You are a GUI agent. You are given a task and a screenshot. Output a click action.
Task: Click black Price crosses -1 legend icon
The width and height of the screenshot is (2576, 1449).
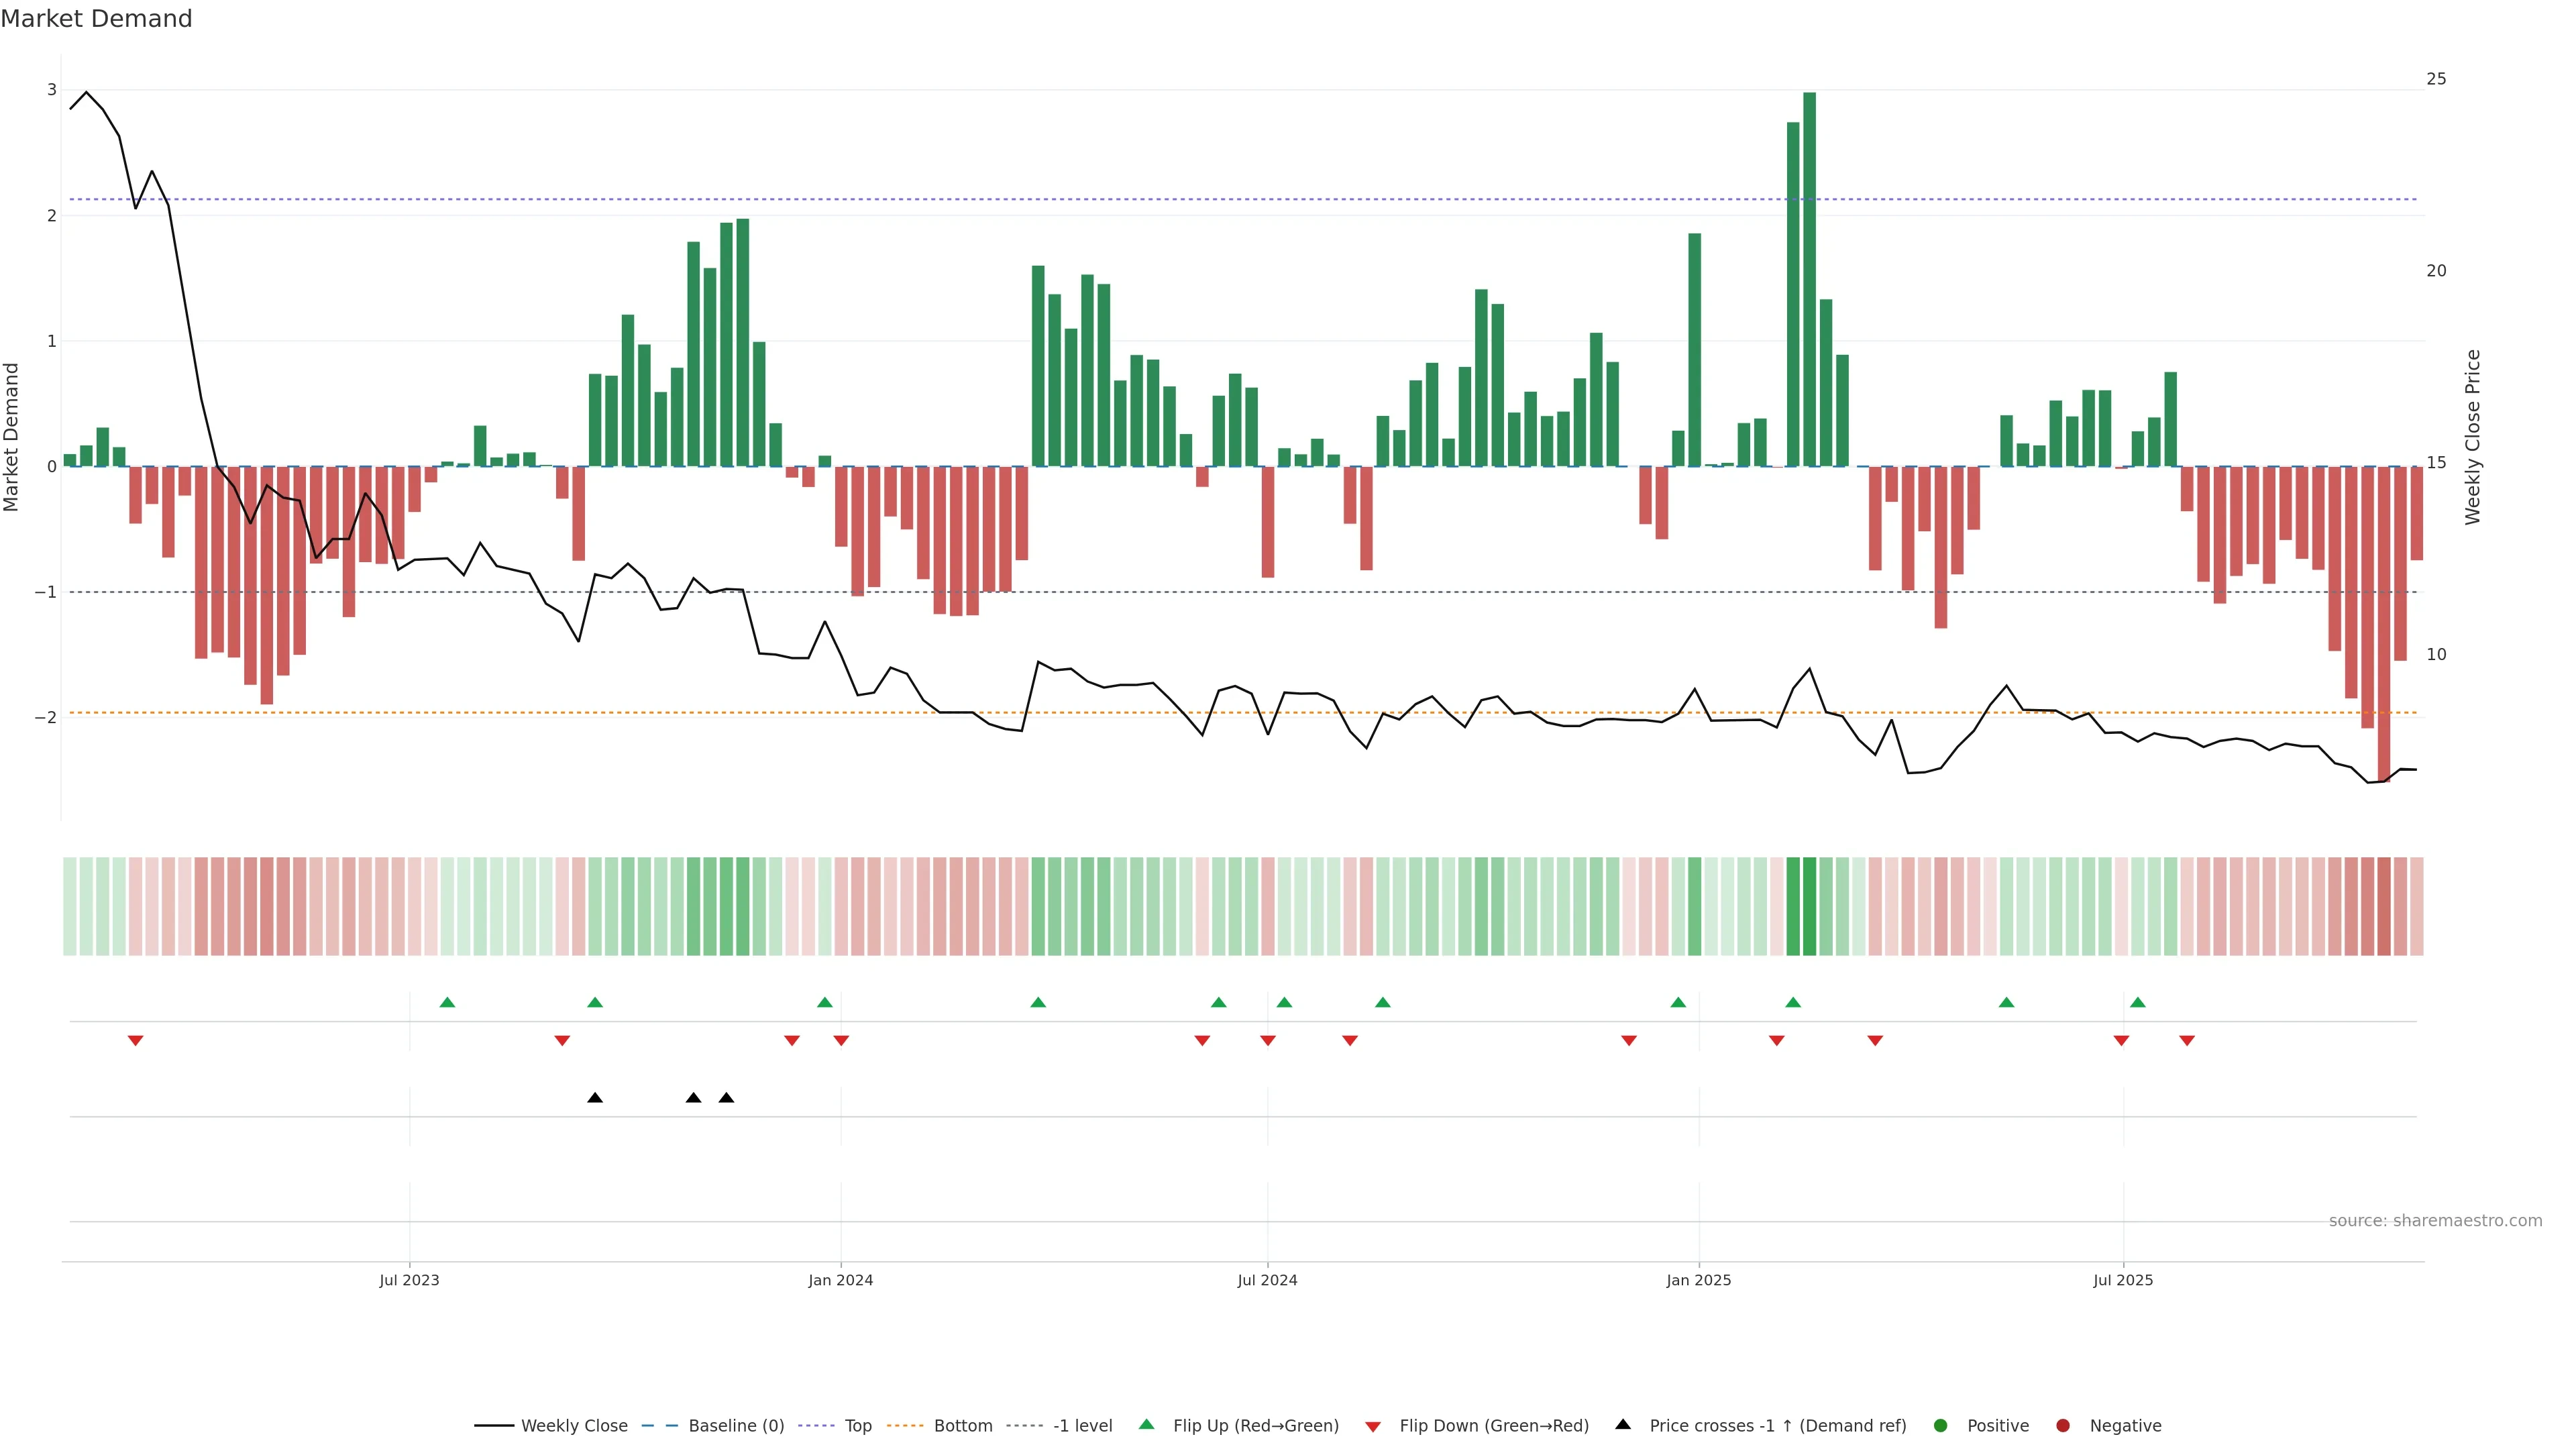1623,1425
